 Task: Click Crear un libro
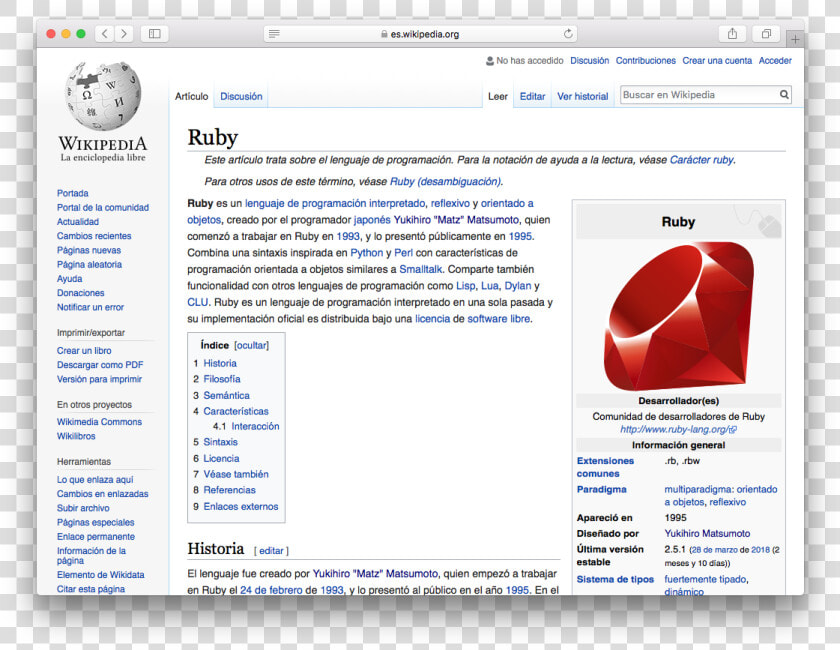pyautogui.click(x=84, y=350)
